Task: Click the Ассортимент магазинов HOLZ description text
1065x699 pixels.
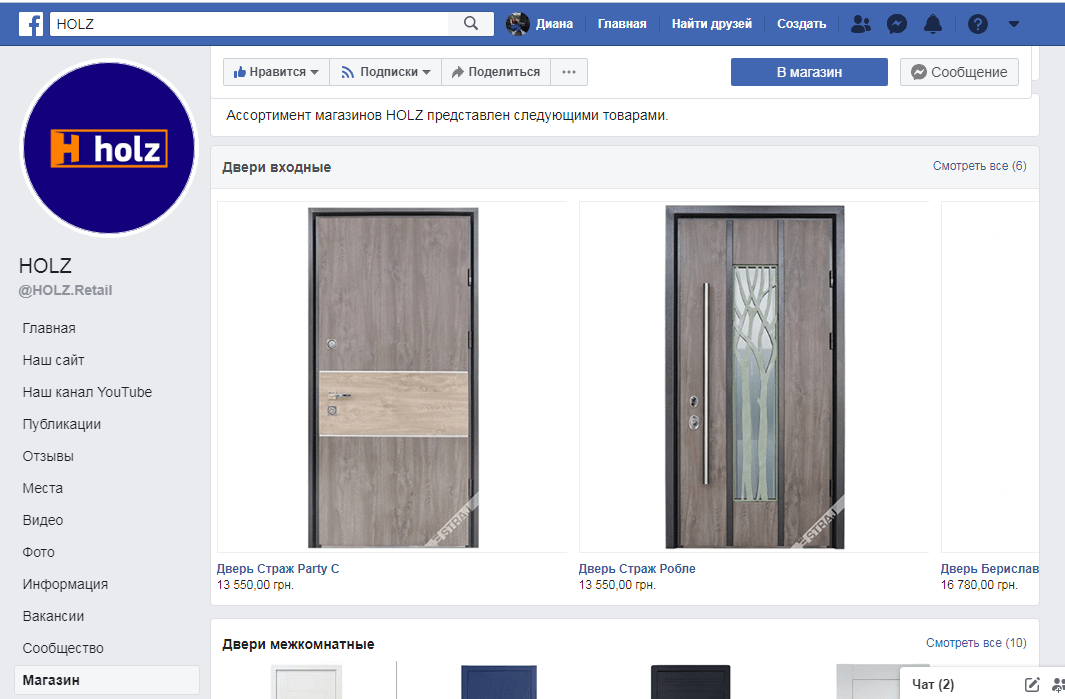Action: tap(447, 115)
